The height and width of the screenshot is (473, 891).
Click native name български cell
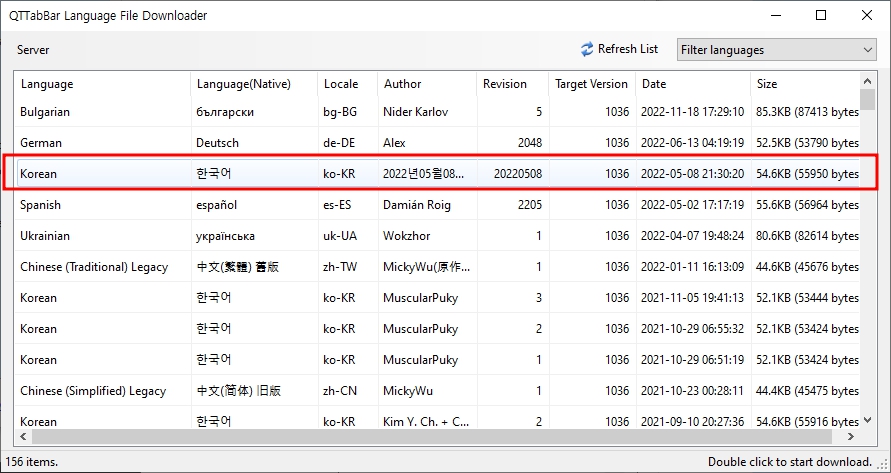[225, 112]
